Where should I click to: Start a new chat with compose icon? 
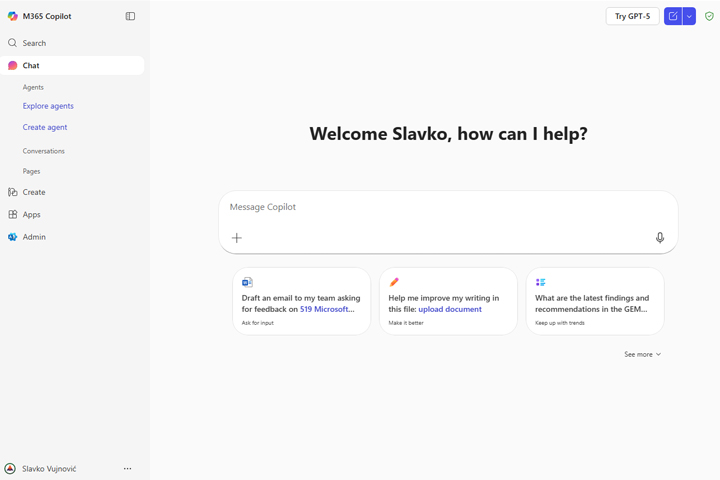(673, 16)
